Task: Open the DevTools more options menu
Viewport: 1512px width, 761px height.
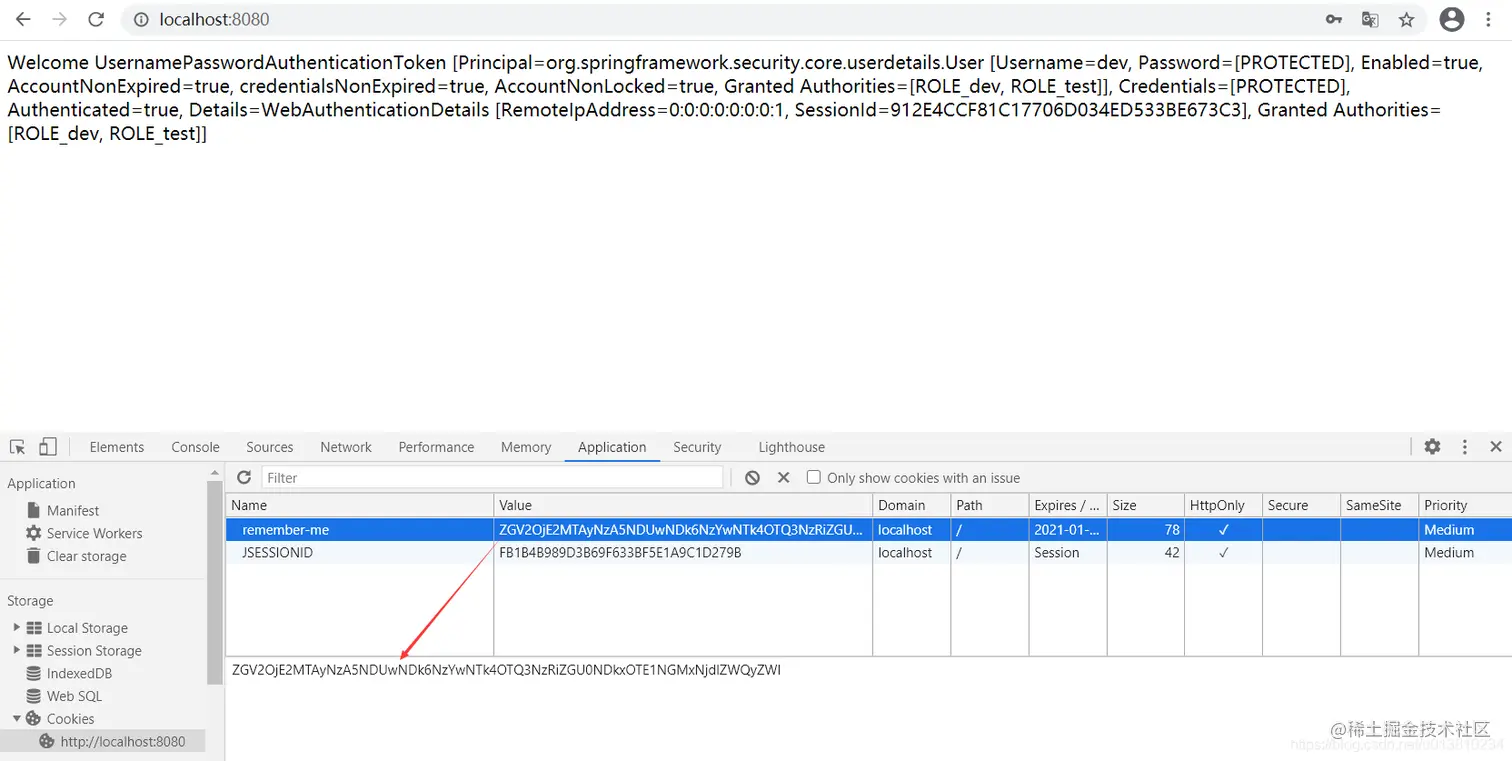Action: [1464, 447]
